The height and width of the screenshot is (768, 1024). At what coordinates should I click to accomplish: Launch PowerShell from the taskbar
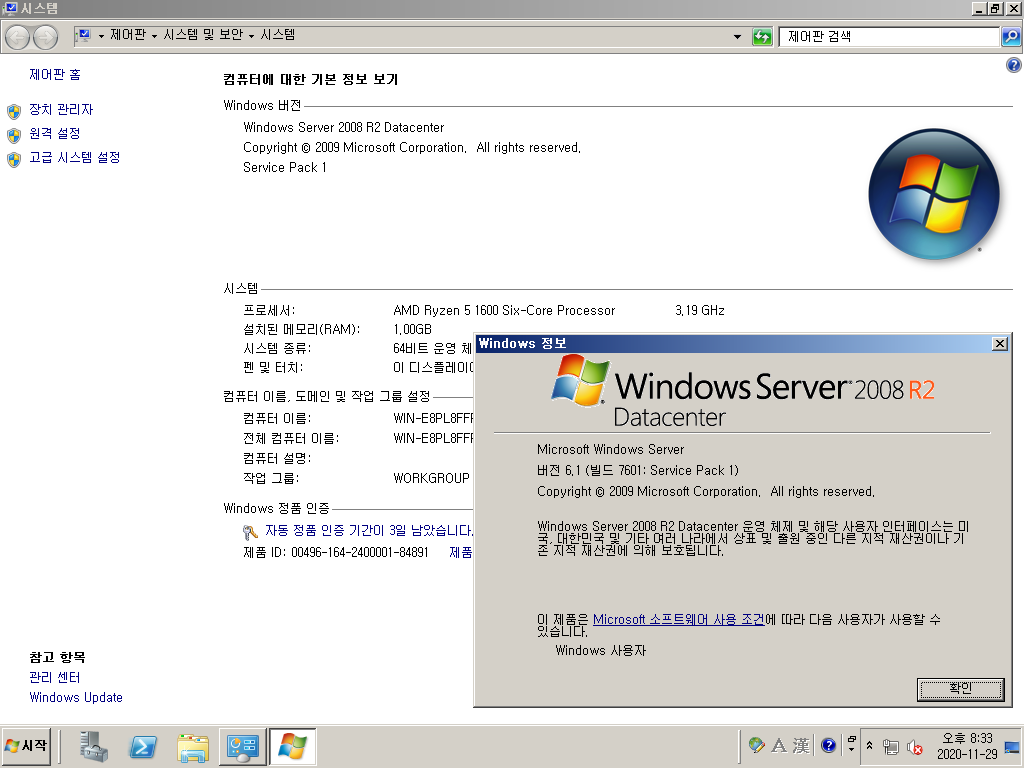click(x=143, y=746)
